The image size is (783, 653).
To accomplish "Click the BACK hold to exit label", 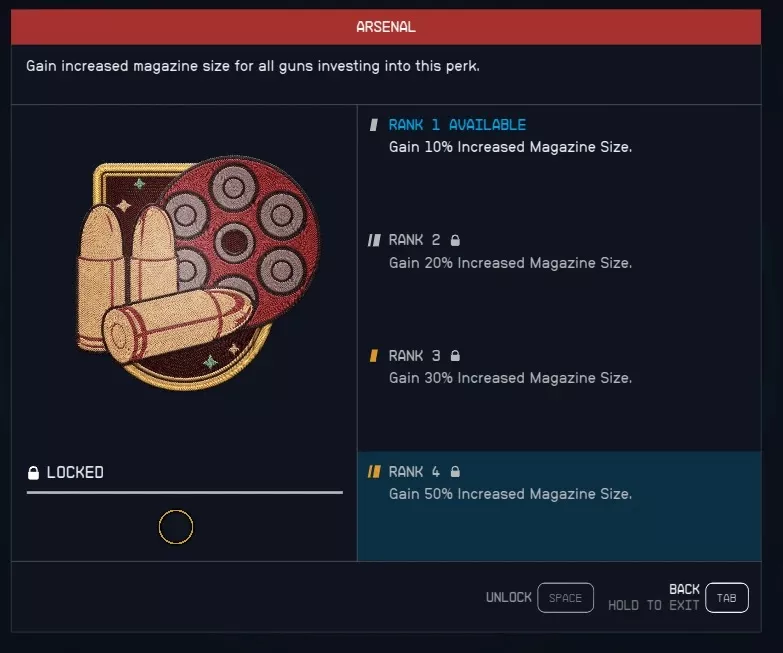I will tap(654, 597).
